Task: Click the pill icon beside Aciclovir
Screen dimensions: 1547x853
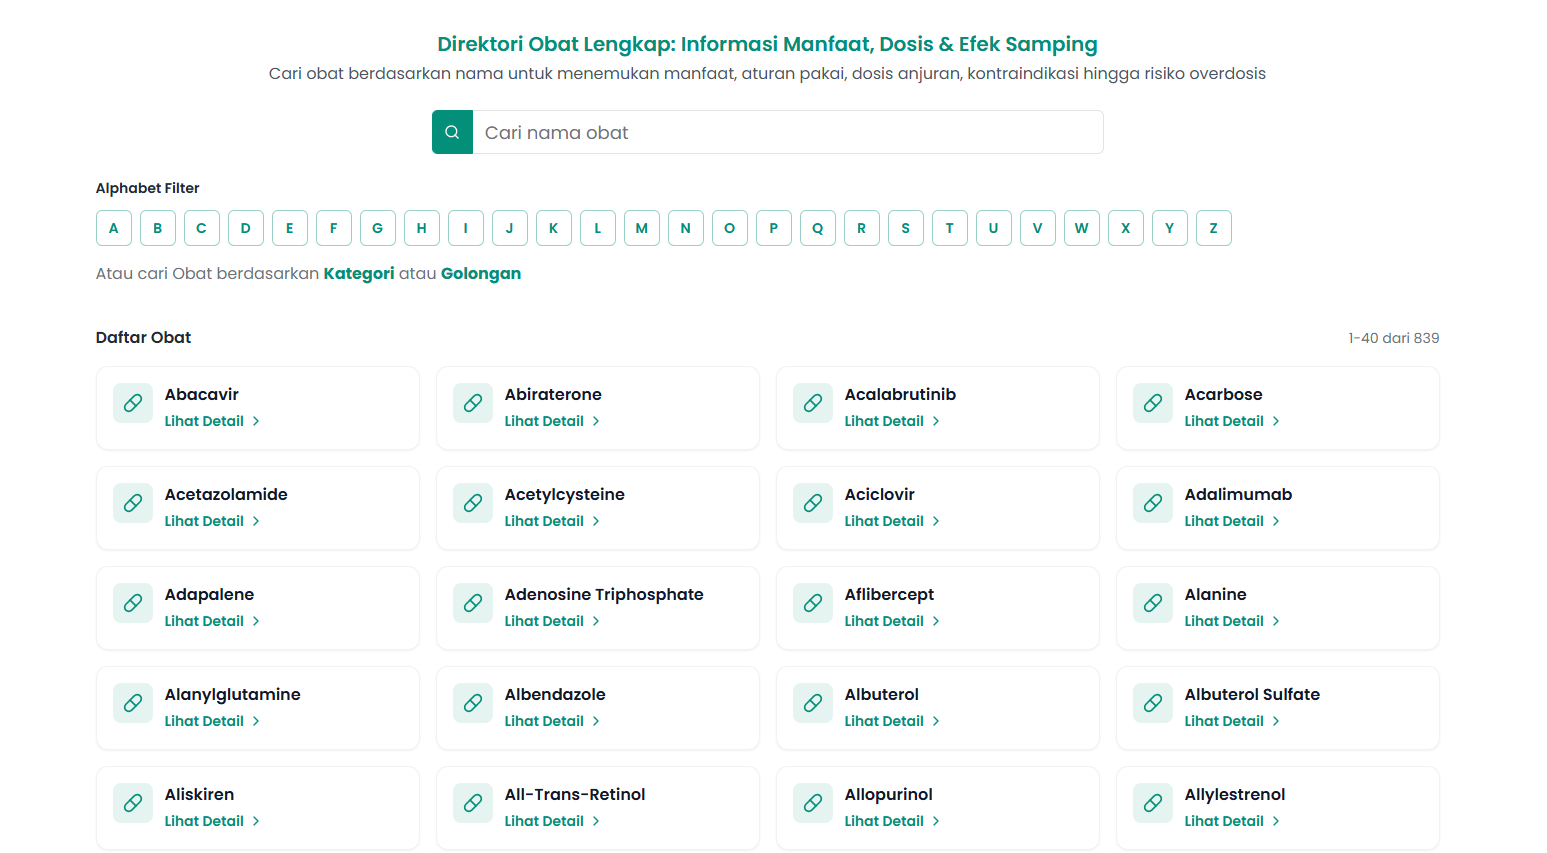Action: 813,503
